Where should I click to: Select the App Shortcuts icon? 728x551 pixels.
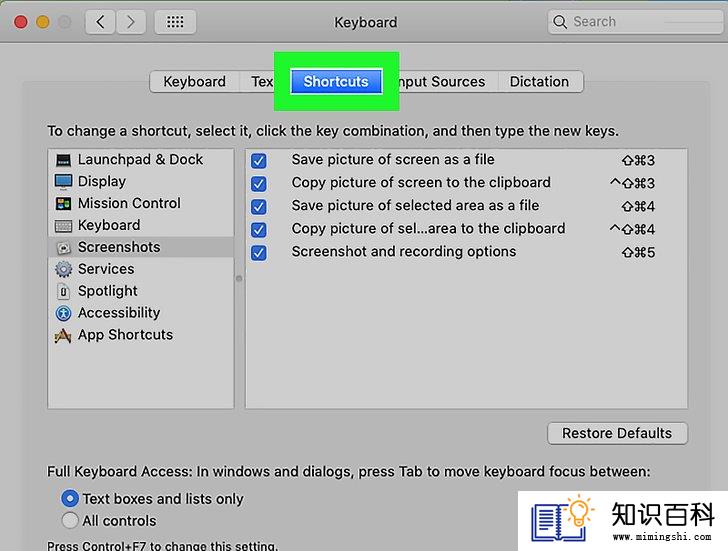(63, 335)
